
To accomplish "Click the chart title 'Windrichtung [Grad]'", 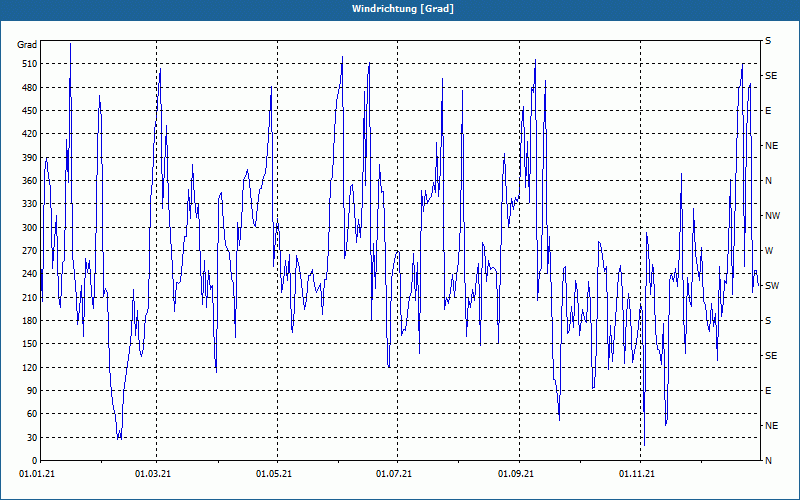I will coord(403,9).
